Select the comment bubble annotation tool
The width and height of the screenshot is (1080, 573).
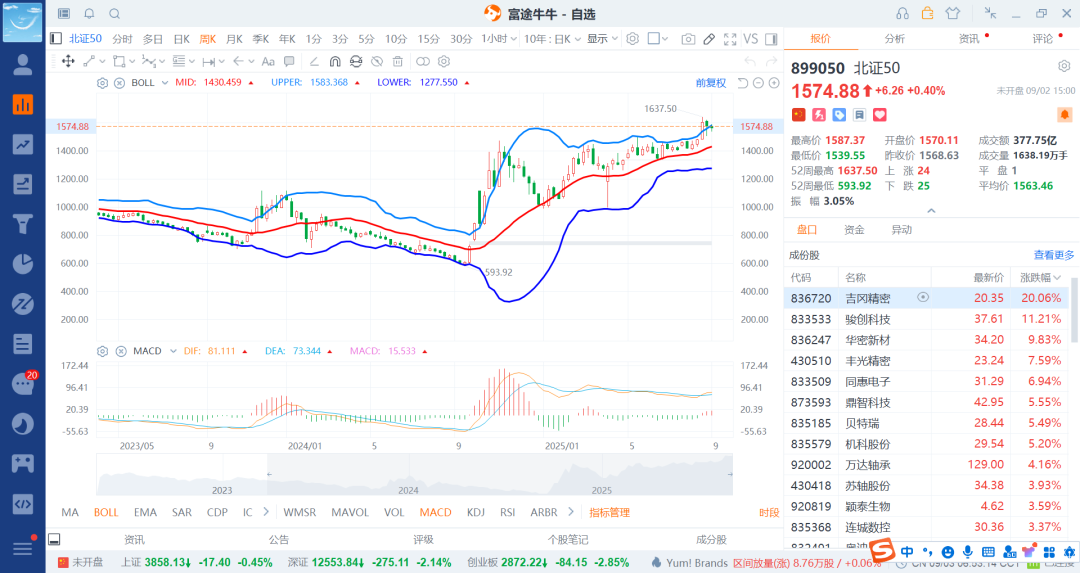click(x=289, y=61)
